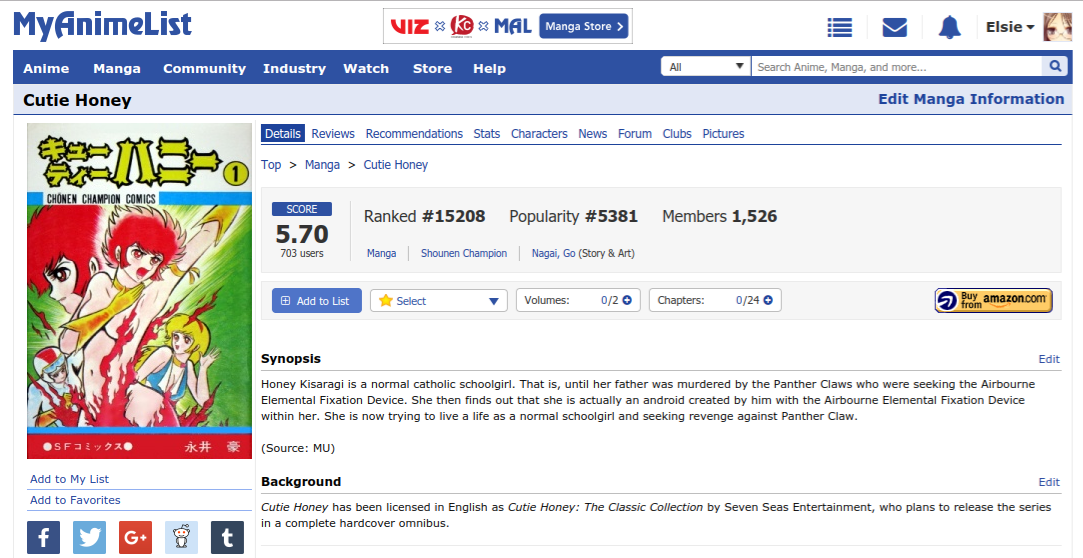
Task: Click Cutie Honey in the breadcrumb
Action: click(396, 164)
